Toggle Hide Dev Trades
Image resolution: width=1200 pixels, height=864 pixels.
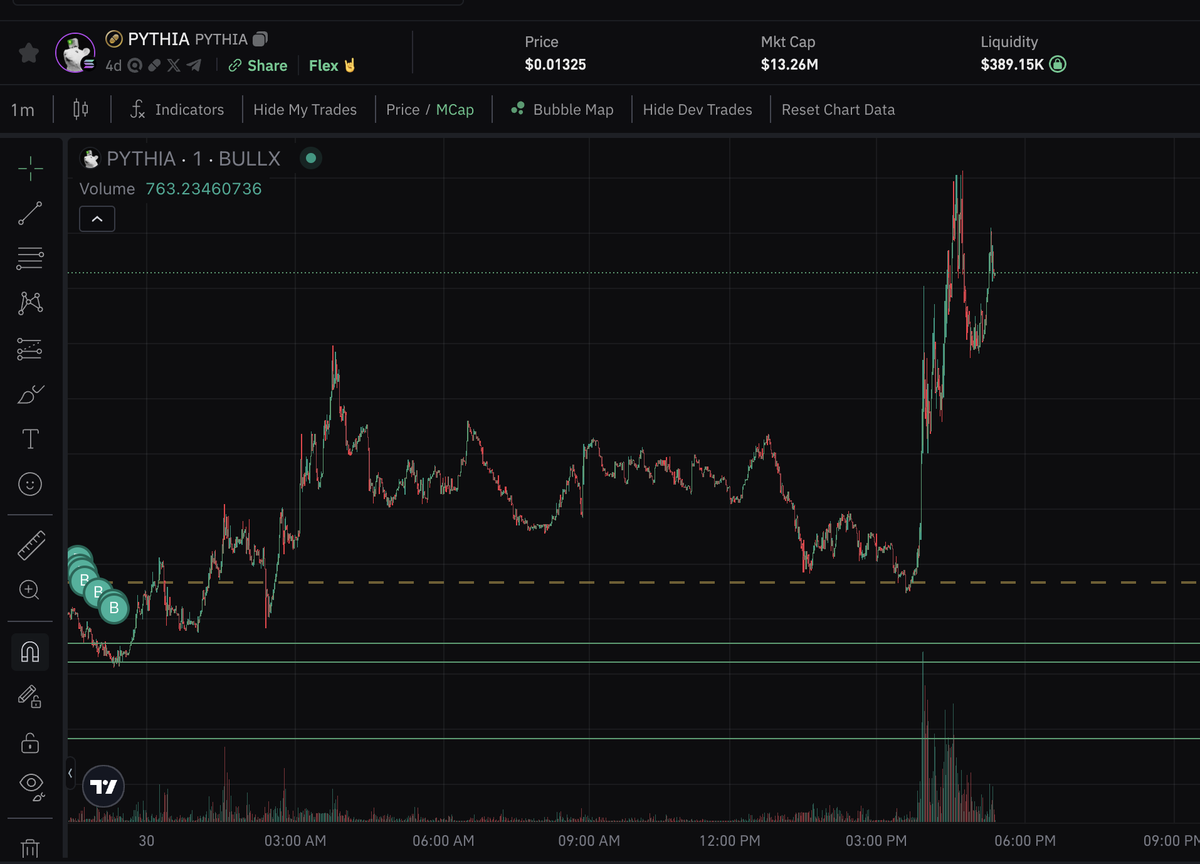(698, 109)
